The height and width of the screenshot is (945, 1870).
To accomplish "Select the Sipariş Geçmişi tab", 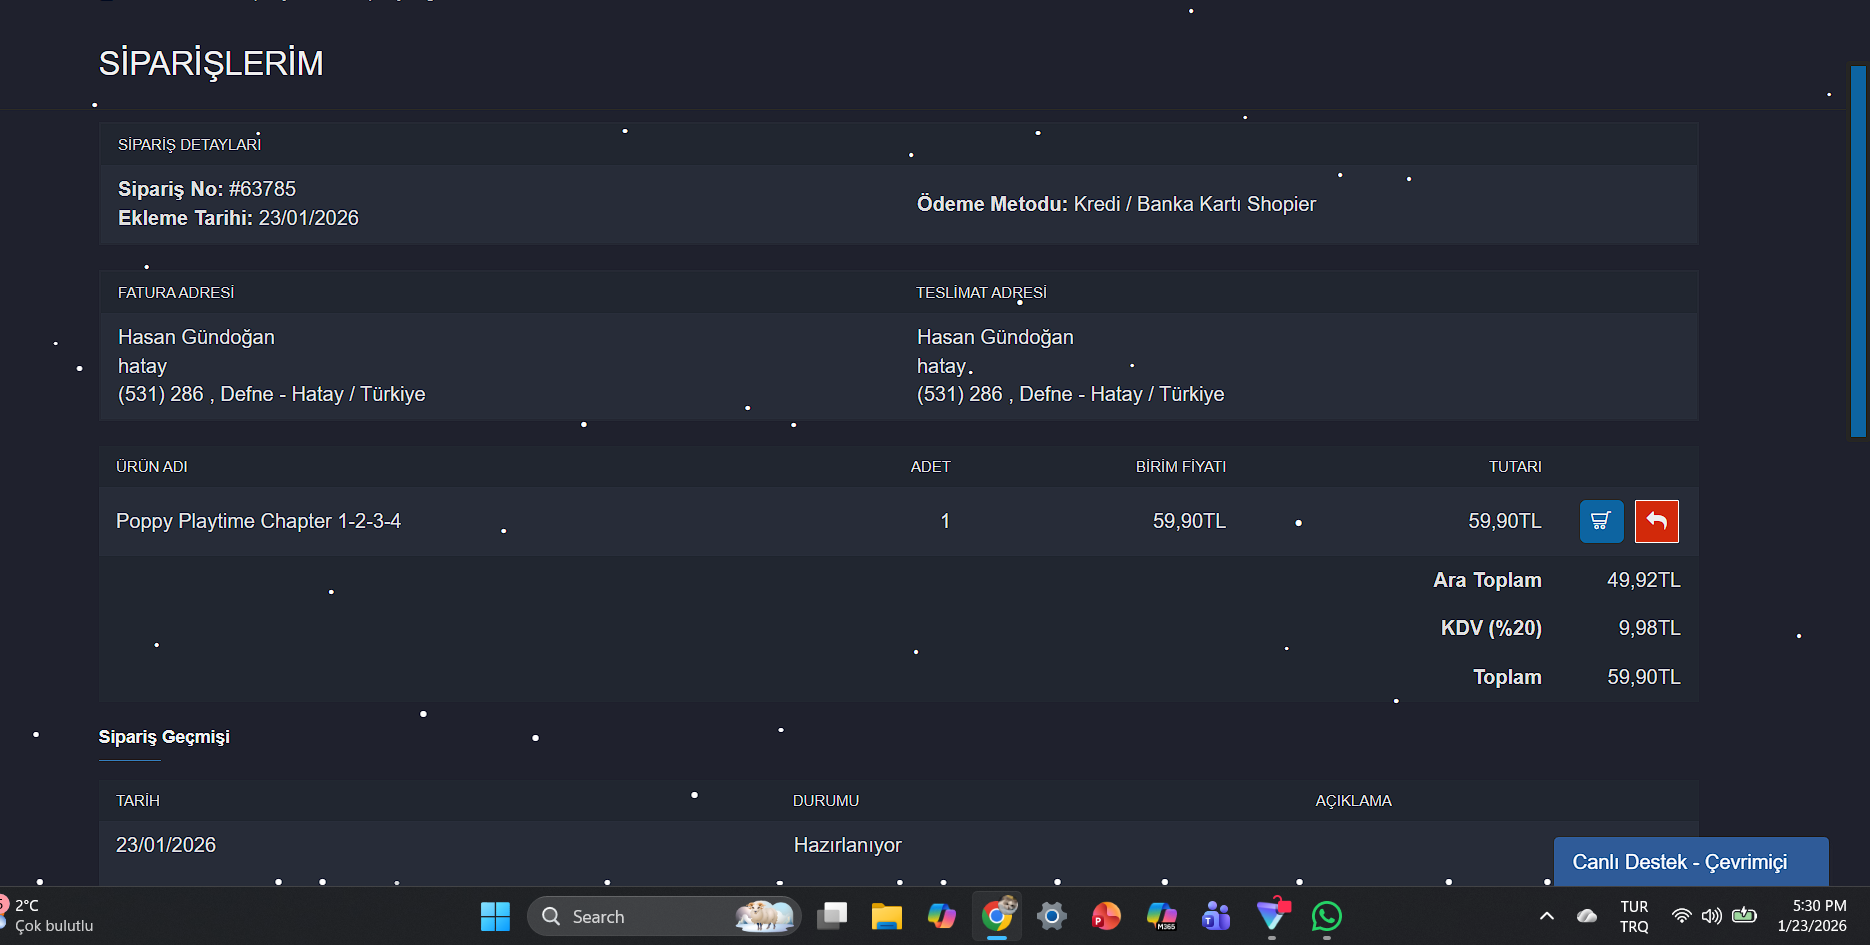I will click(164, 737).
